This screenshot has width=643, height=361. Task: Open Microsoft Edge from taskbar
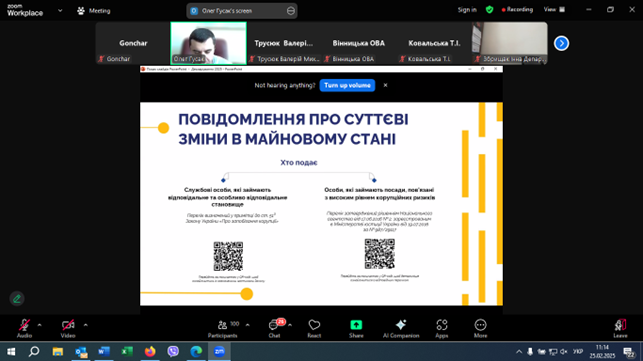(x=196, y=352)
